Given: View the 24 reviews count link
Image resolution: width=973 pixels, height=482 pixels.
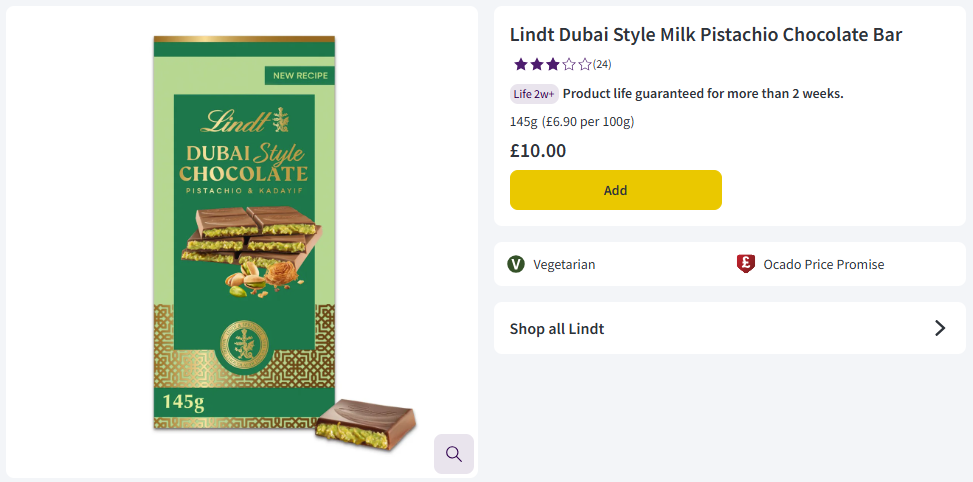Looking at the screenshot, I should click(602, 65).
